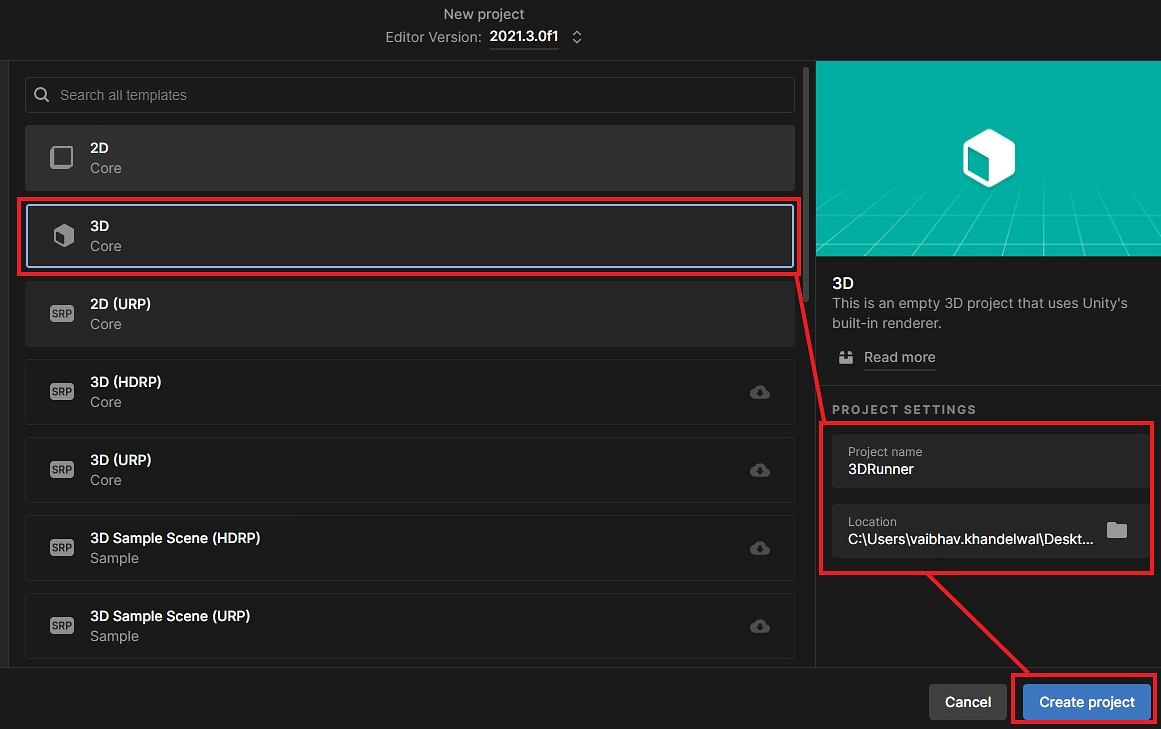Click the 3D Core template cube icon
The height and width of the screenshot is (729, 1161).
click(64, 235)
